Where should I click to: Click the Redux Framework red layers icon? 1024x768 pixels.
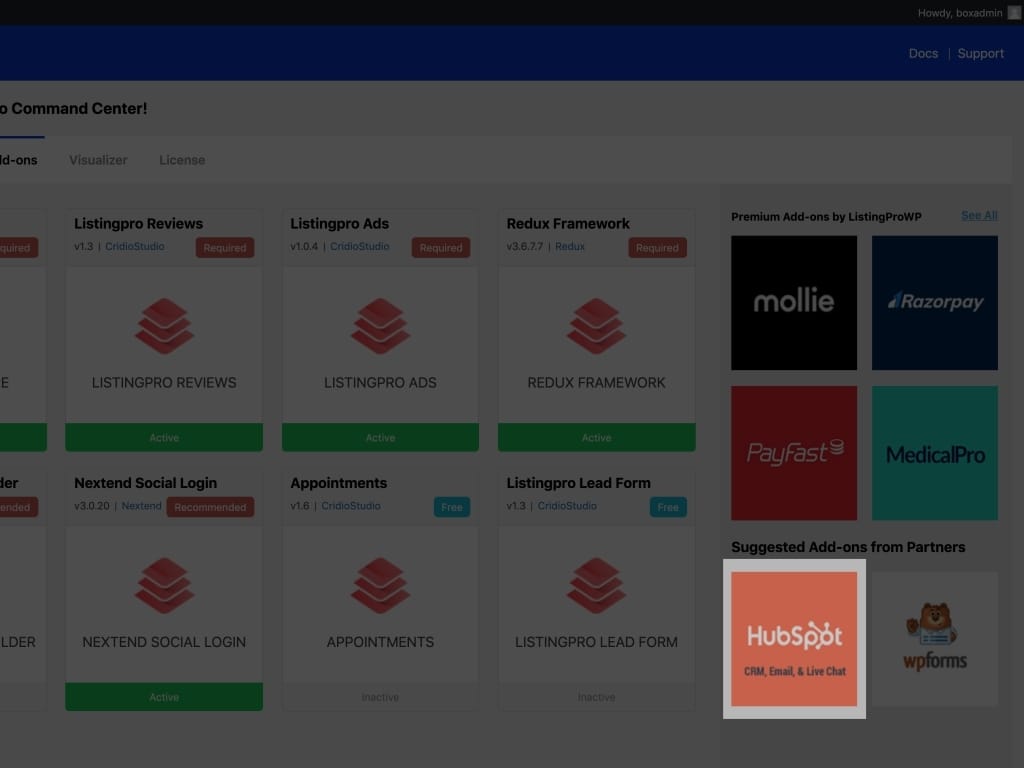pyautogui.click(x=596, y=326)
